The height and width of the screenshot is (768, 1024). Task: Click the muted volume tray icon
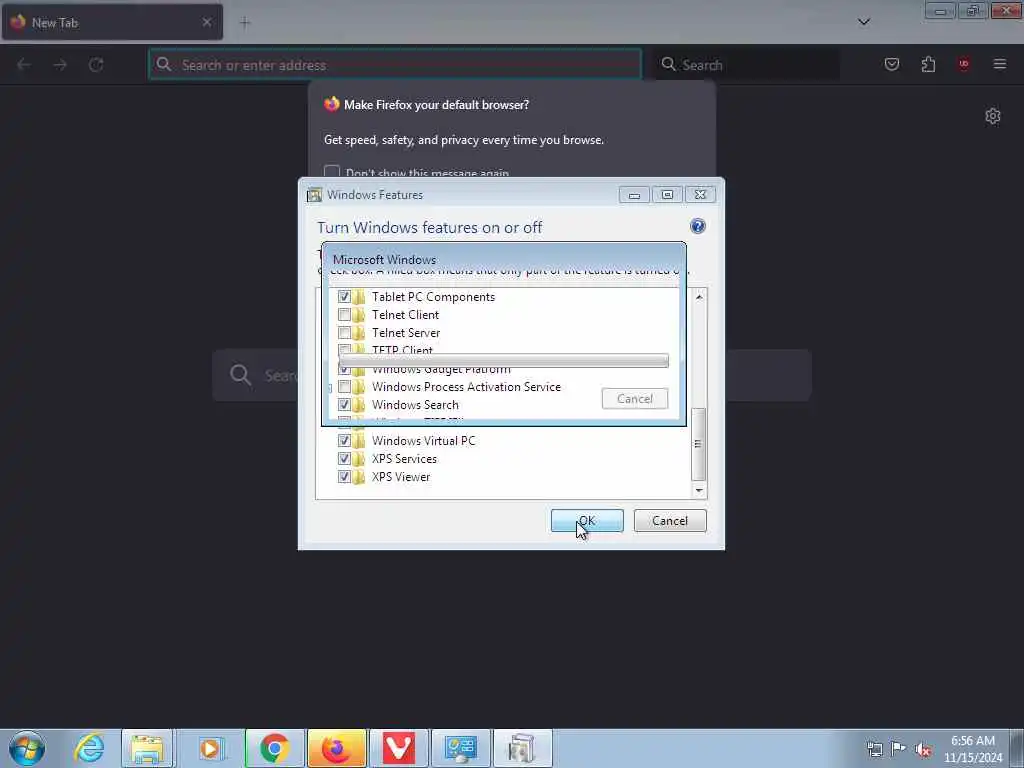tap(923, 749)
